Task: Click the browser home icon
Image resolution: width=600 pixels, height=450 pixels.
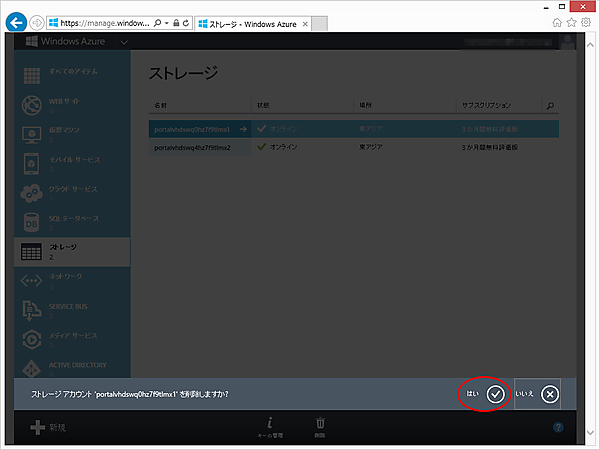Action: click(x=557, y=23)
